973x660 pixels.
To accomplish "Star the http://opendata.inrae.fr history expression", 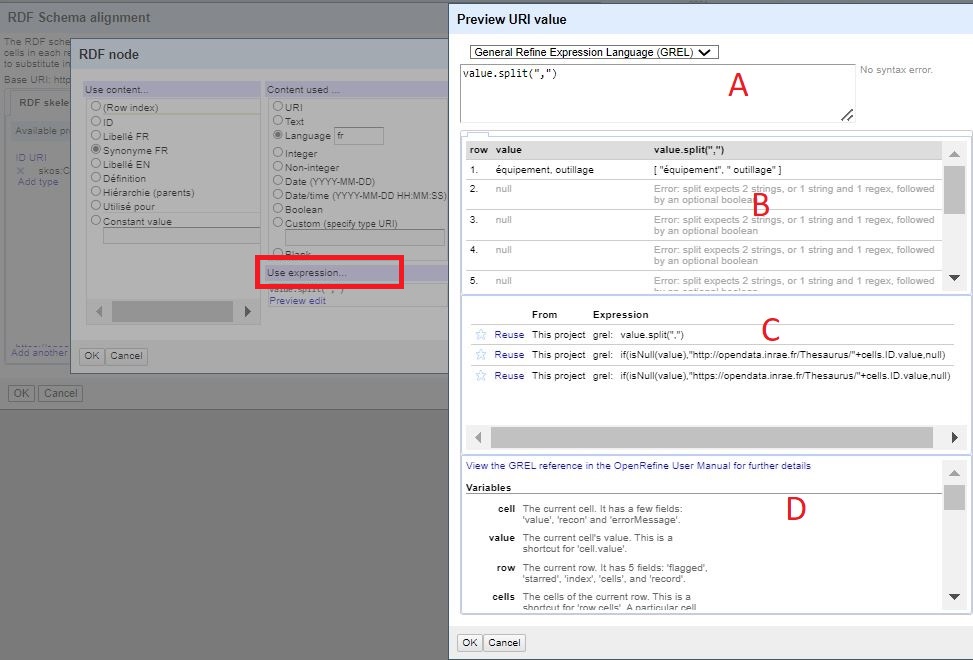I will pyautogui.click(x=480, y=355).
